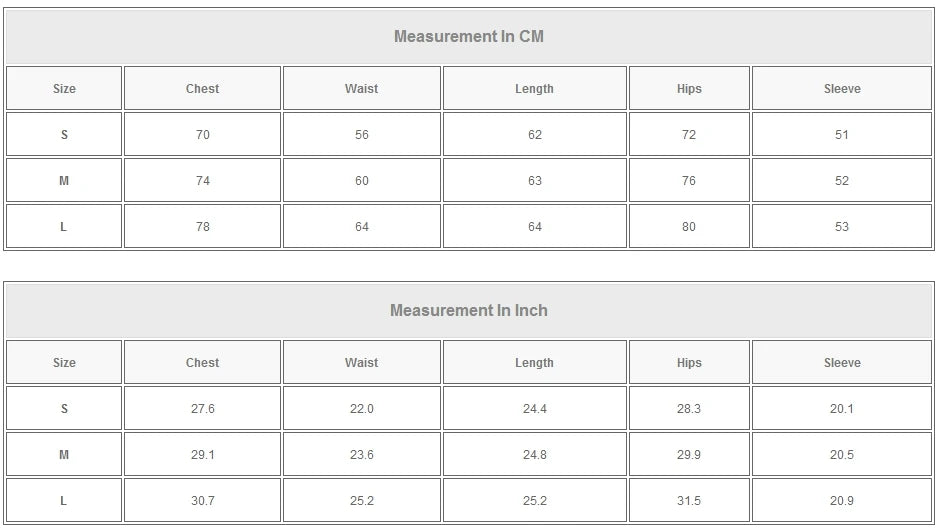Screen dimensions: 939x530
Task: Select the waist value 23.6 in inches
Action: coord(362,455)
